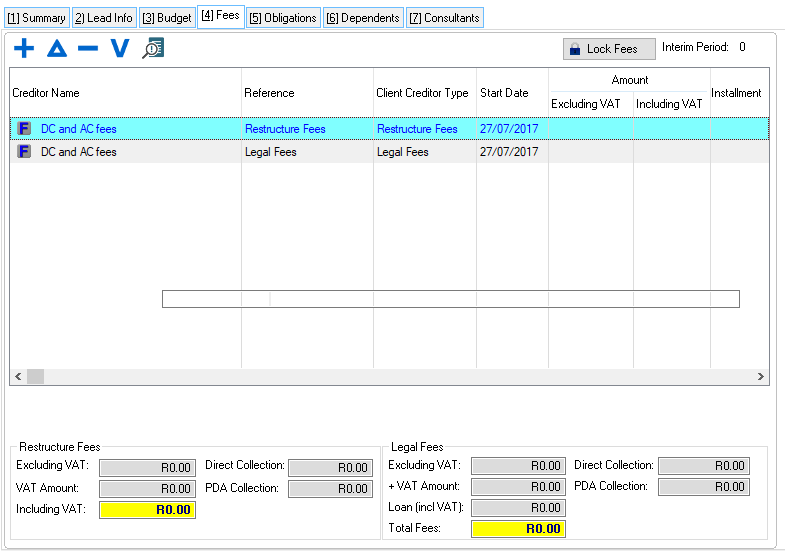Click F icon on Restructure Fees row

(x=25, y=129)
